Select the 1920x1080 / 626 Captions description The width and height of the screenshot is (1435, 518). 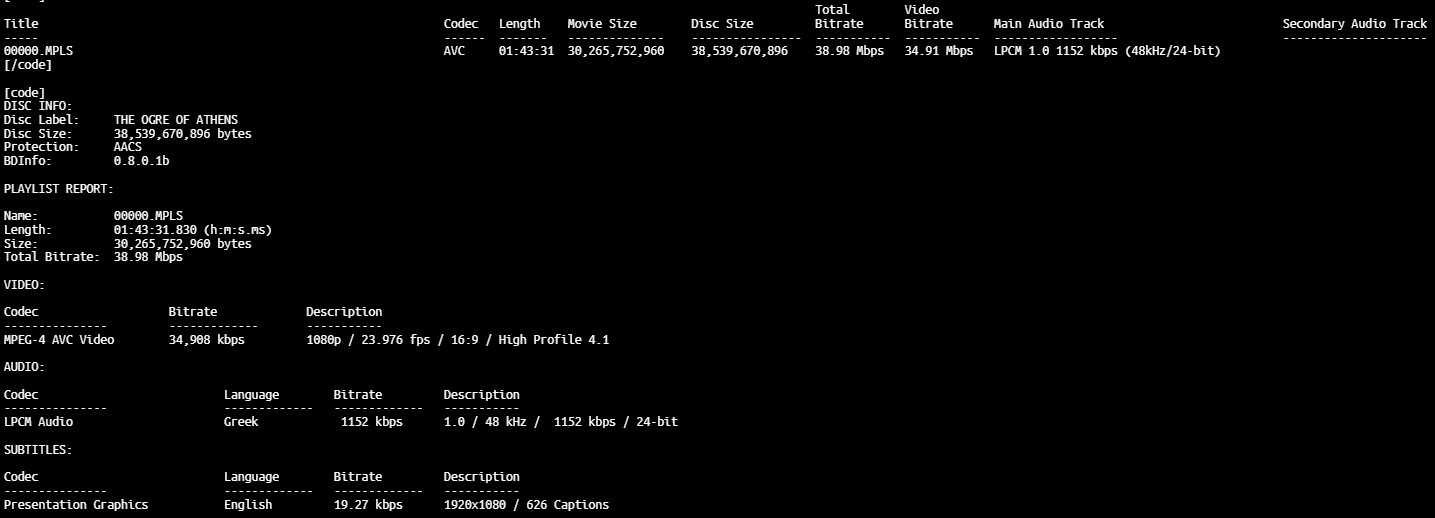point(526,505)
